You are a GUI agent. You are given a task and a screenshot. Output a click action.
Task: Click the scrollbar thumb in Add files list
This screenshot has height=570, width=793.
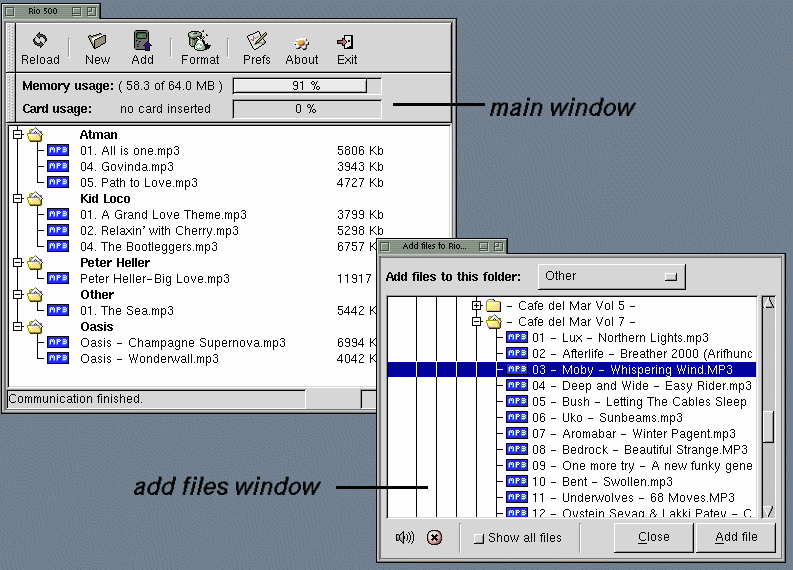769,427
